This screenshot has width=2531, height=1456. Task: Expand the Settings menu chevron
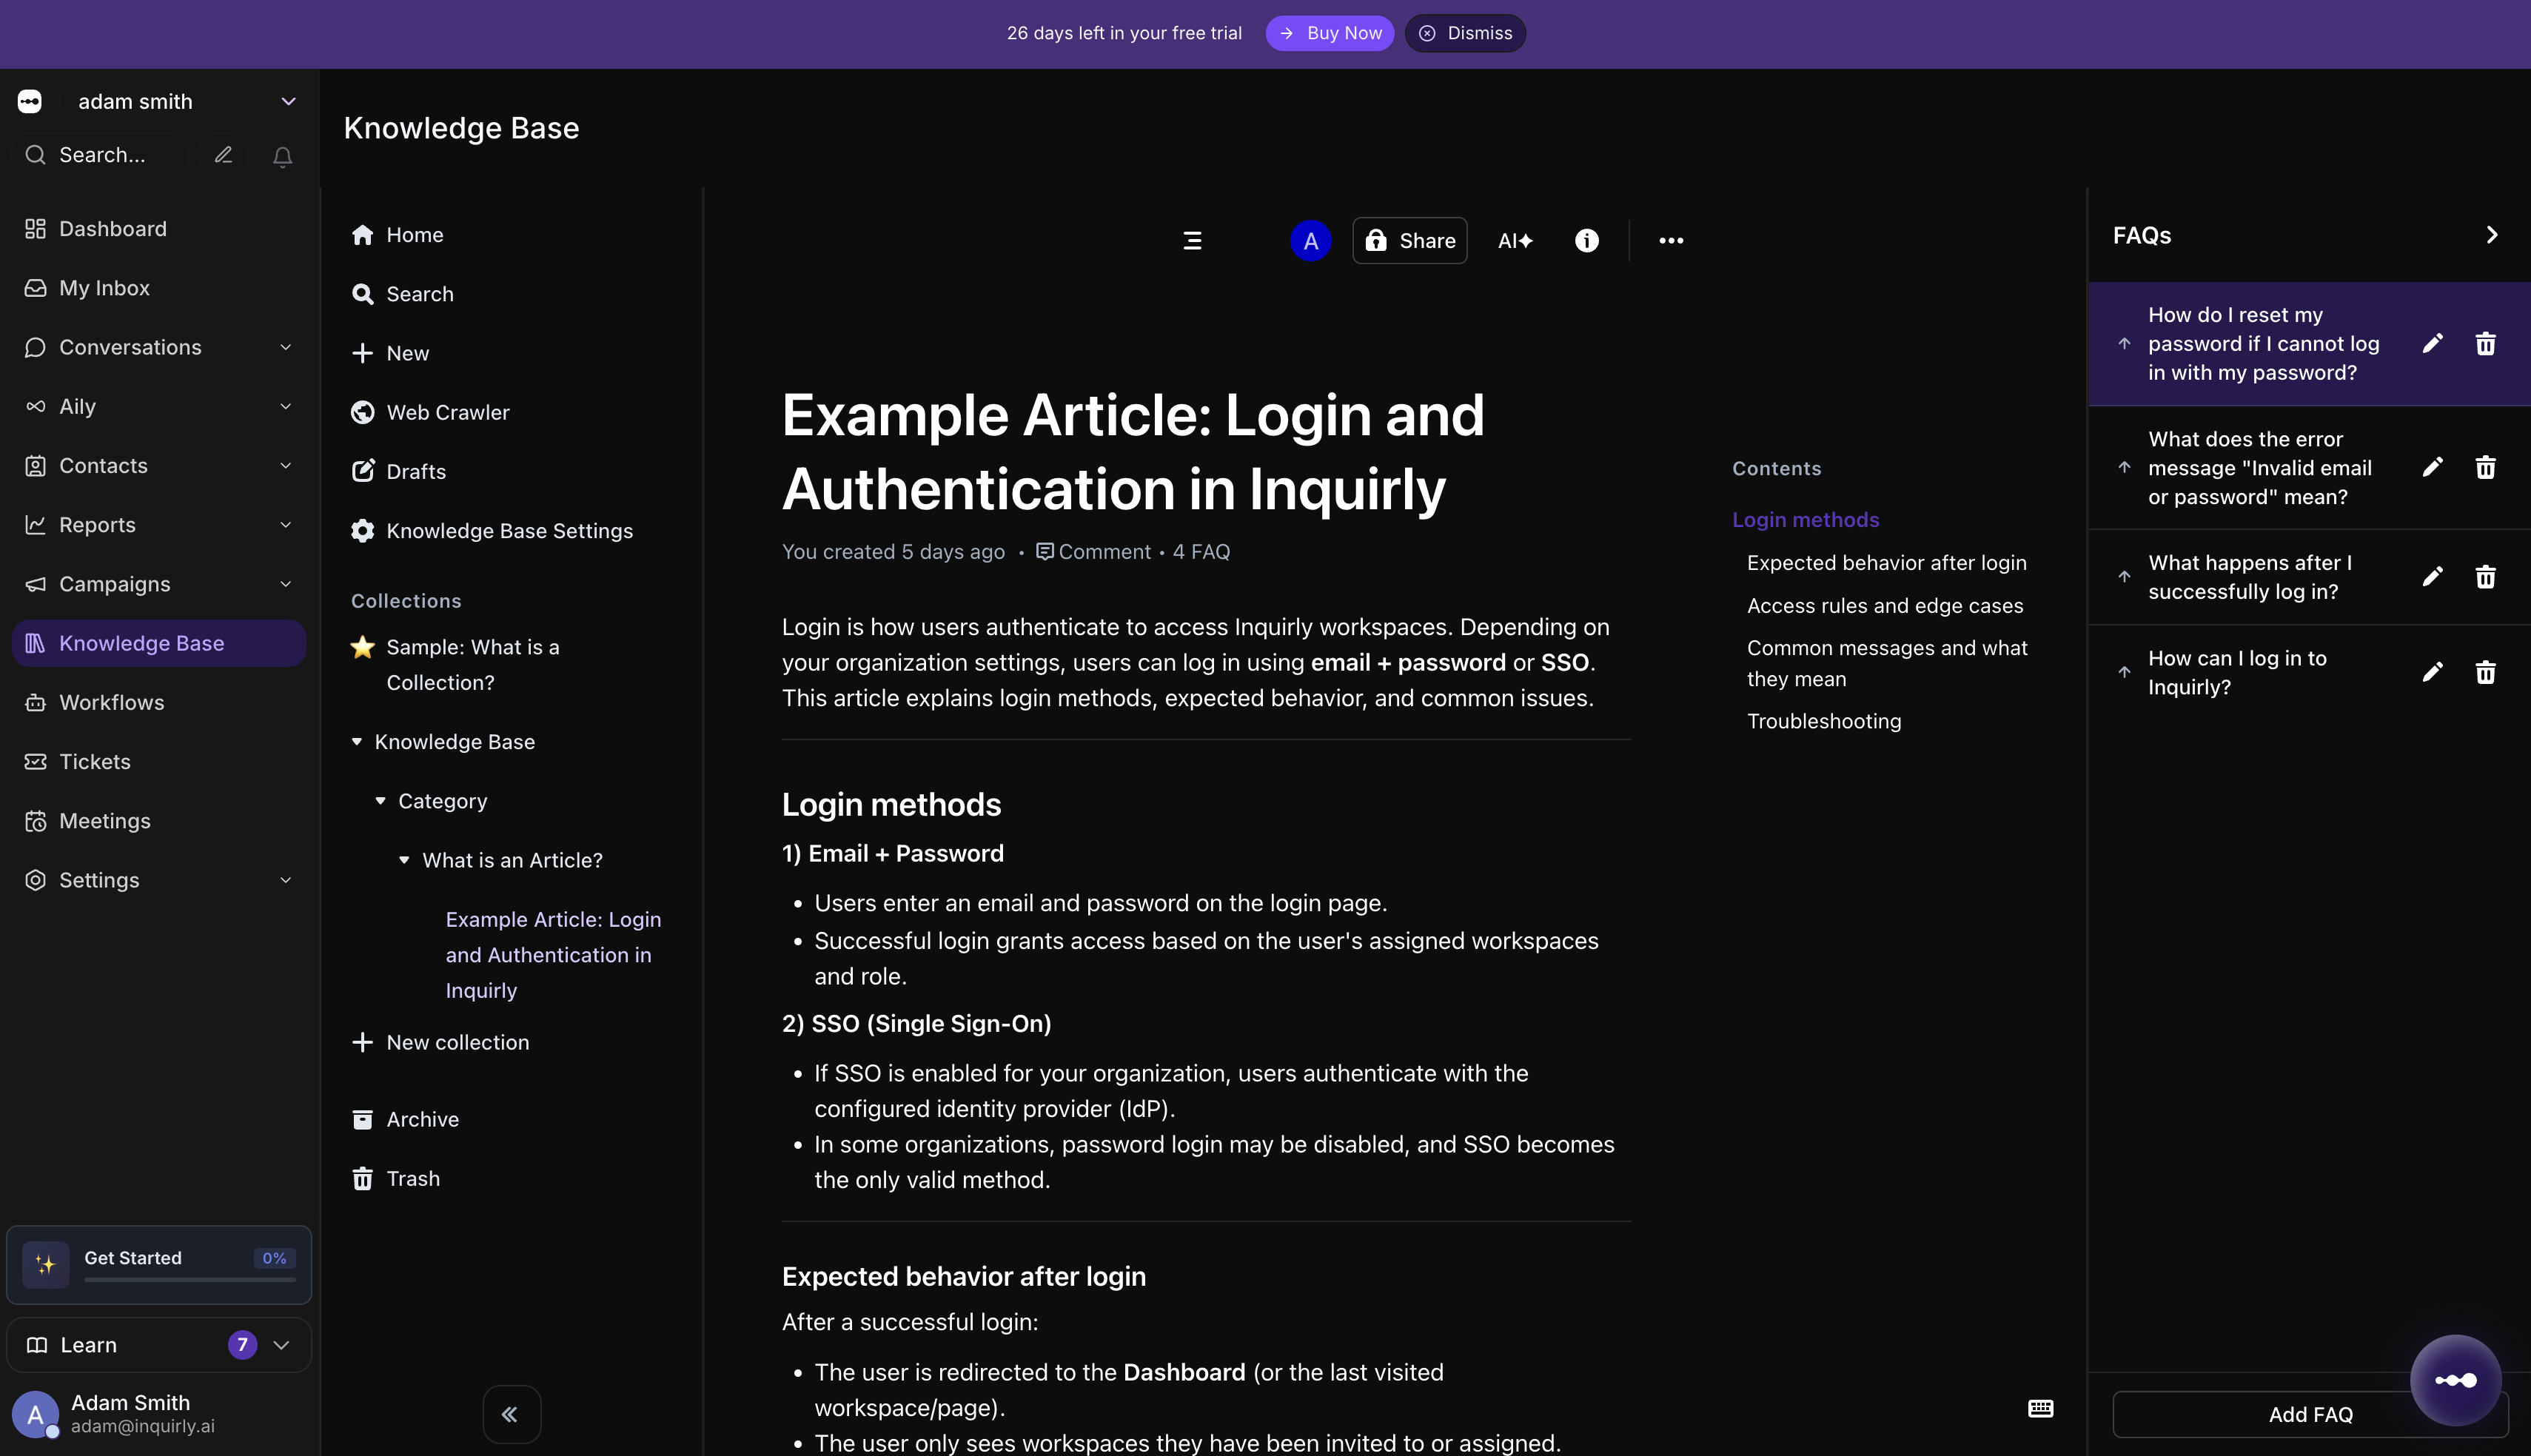click(285, 880)
